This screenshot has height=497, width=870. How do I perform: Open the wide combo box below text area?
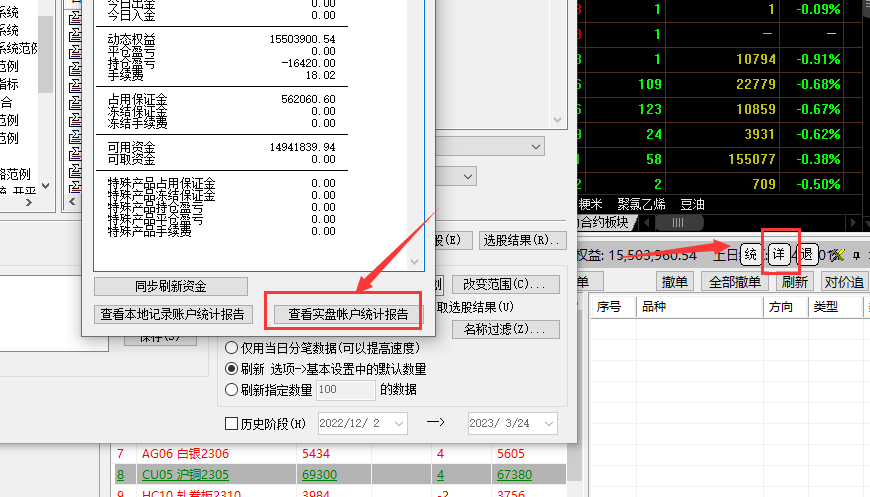pos(490,146)
